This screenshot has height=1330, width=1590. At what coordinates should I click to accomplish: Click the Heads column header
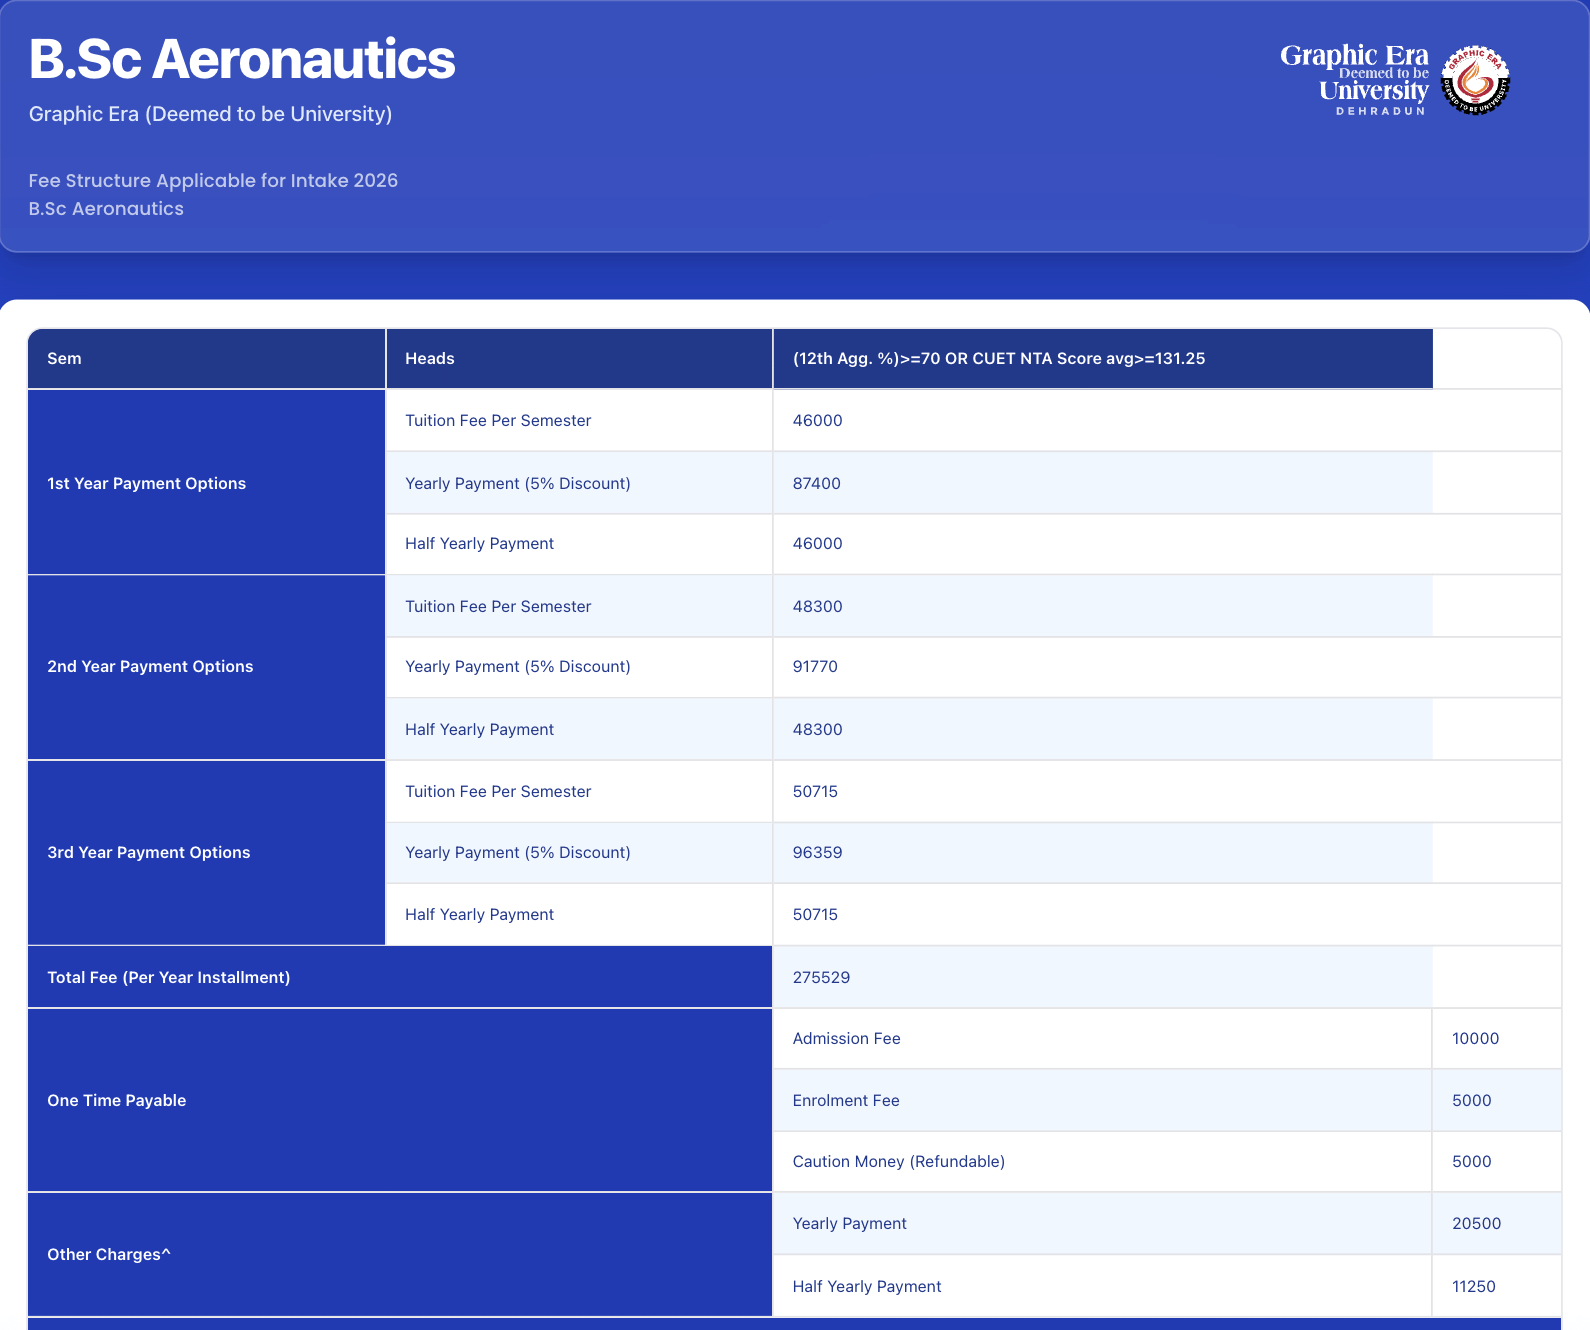coord(430,359)
